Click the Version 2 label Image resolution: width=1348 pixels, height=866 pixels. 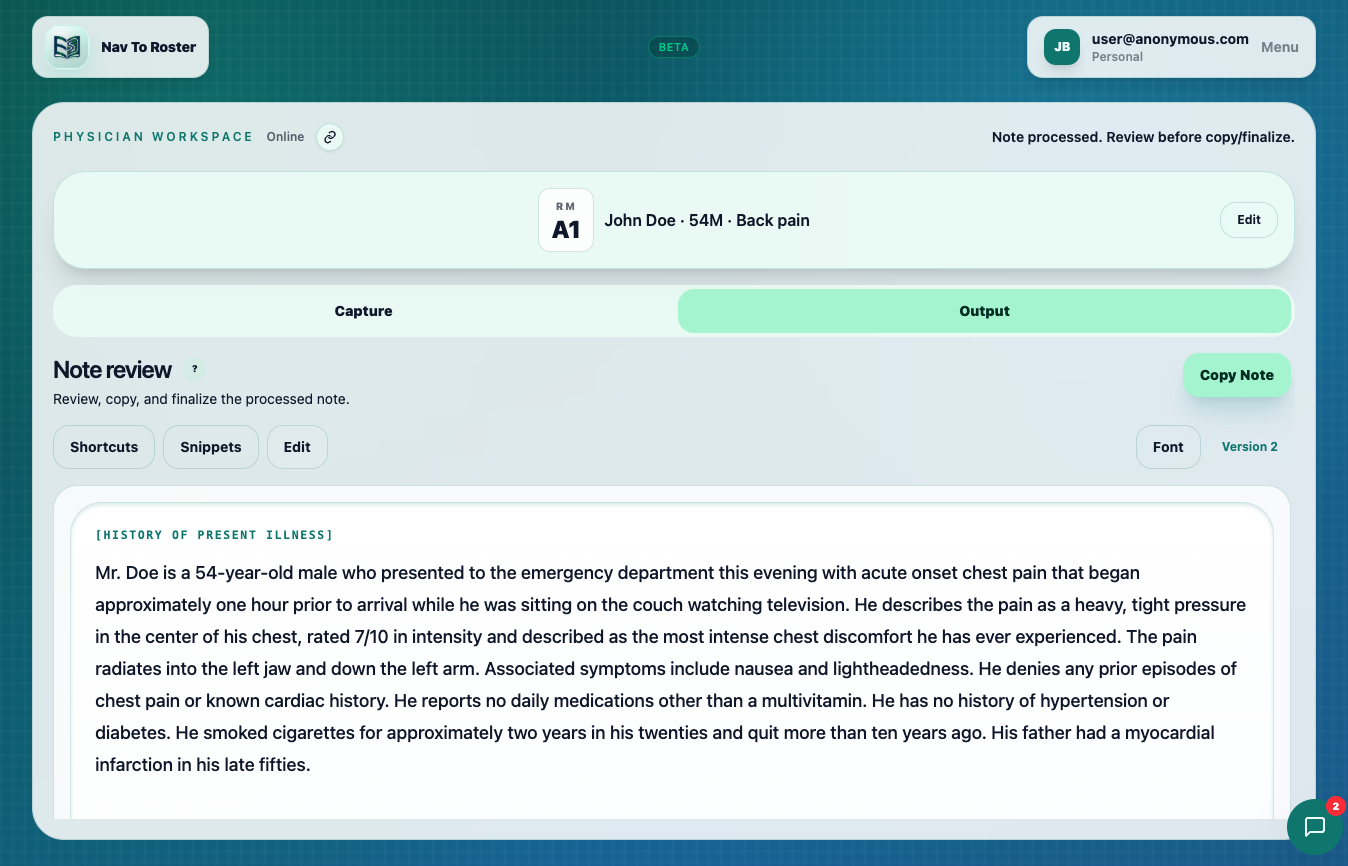[x=1250, y=447]
